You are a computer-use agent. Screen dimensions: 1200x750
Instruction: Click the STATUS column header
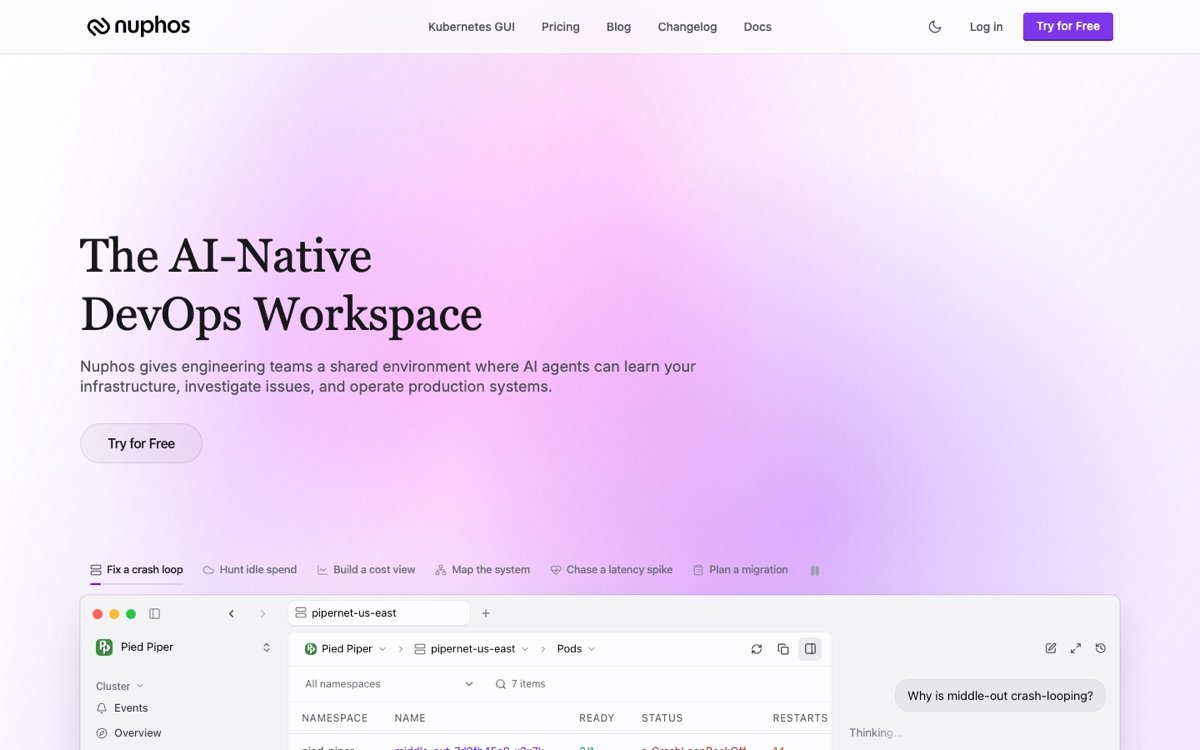(662, 718)
